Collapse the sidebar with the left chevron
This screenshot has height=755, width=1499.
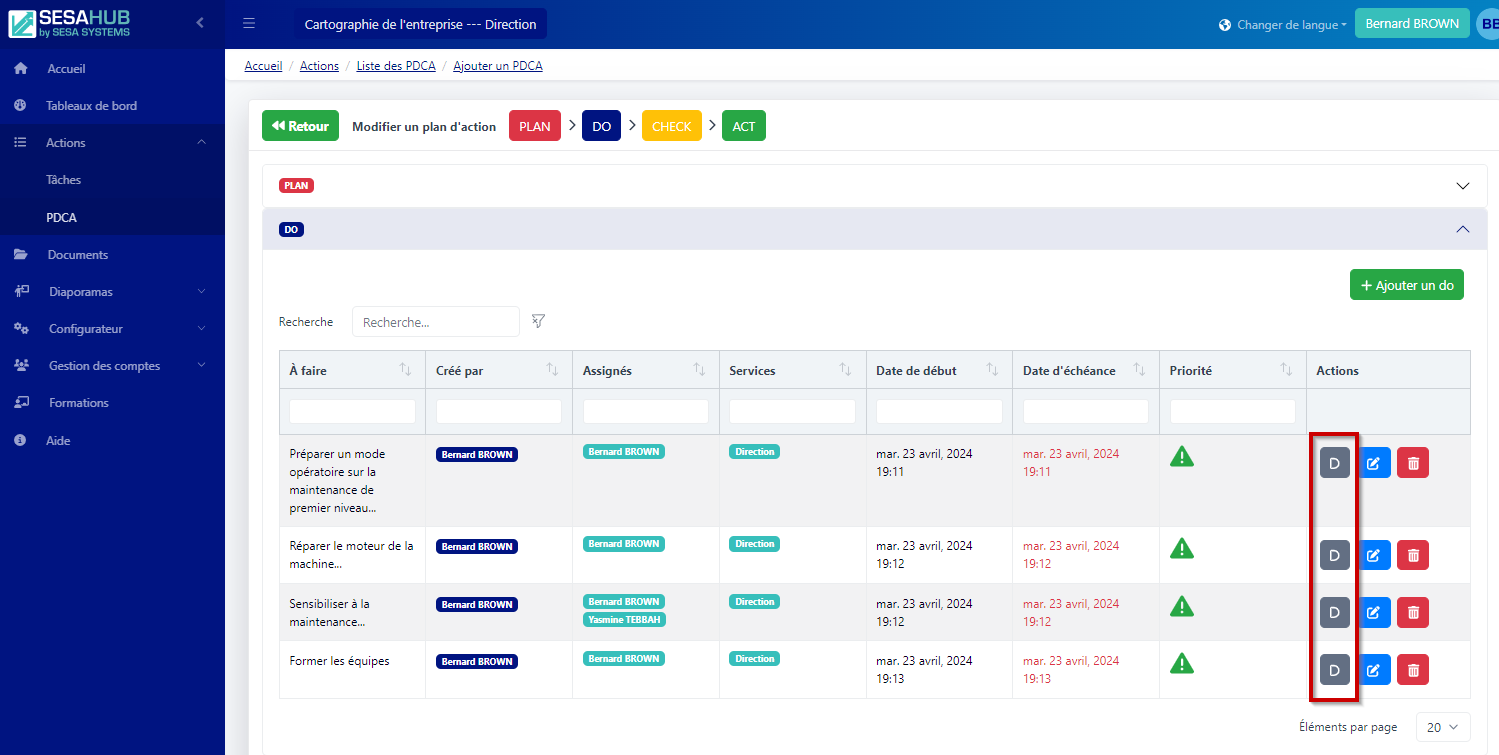click(x=200, y=22)
